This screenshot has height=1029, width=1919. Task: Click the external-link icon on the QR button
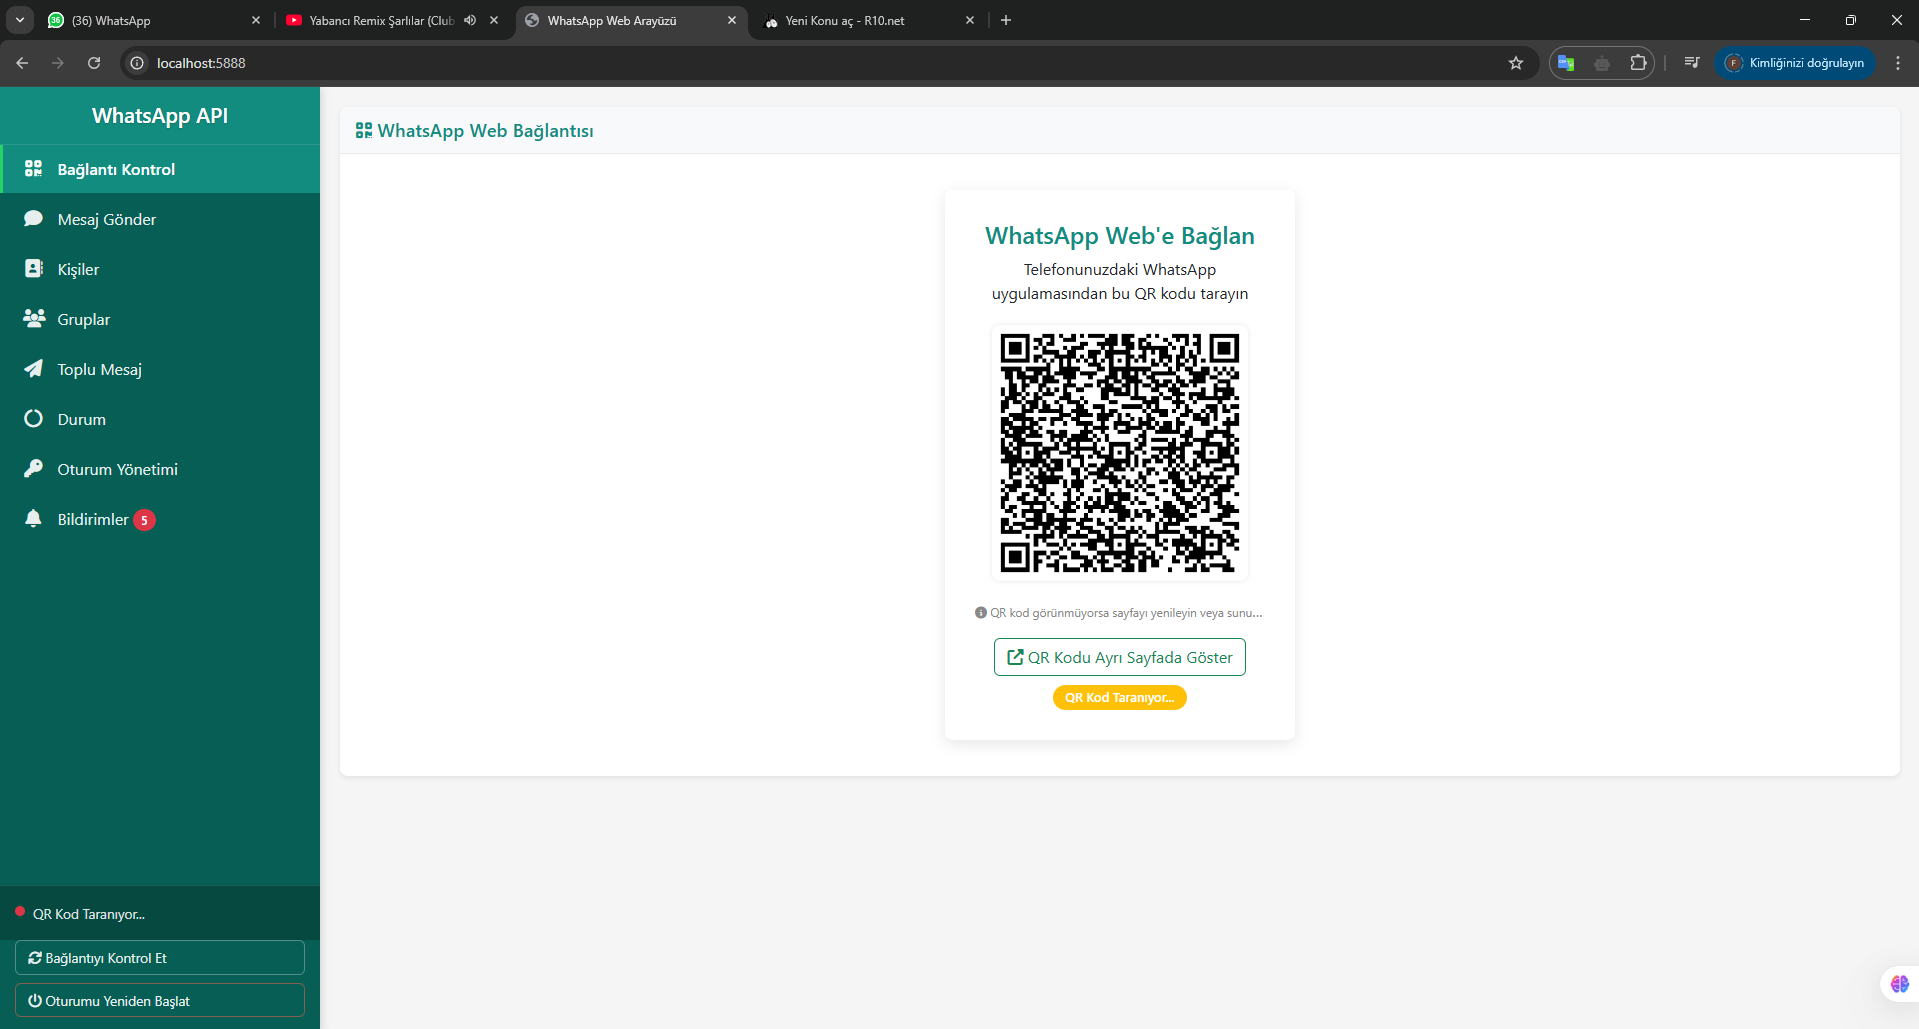point(1015,657)
